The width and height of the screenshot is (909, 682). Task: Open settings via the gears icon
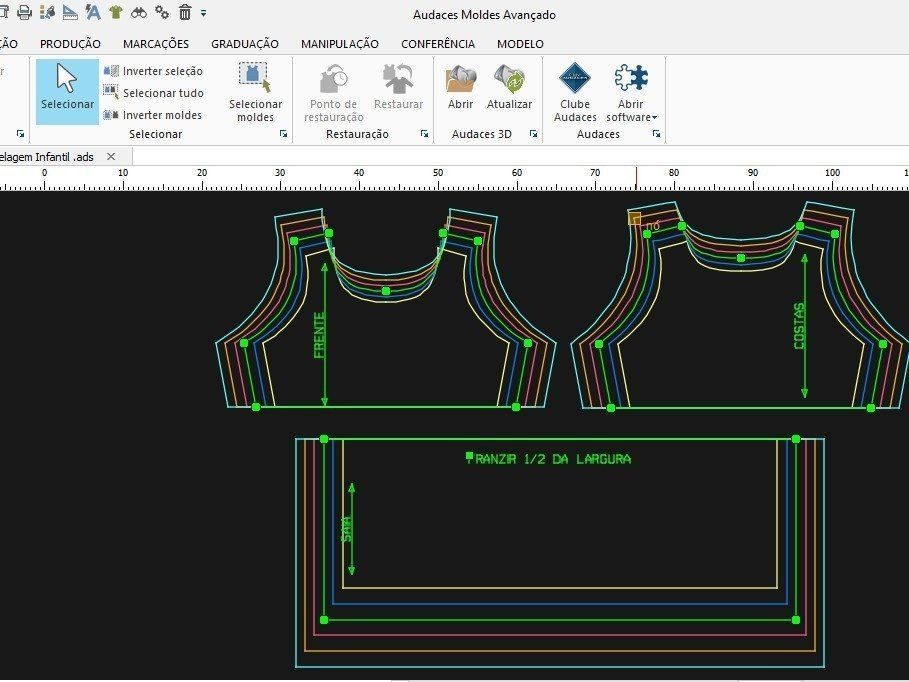[162, 13]
